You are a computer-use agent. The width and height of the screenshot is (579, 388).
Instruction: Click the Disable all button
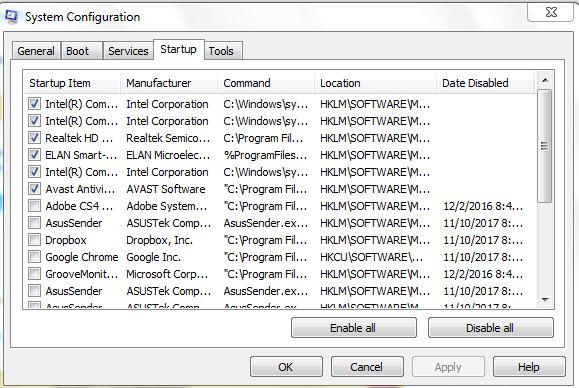pos(490,328)
